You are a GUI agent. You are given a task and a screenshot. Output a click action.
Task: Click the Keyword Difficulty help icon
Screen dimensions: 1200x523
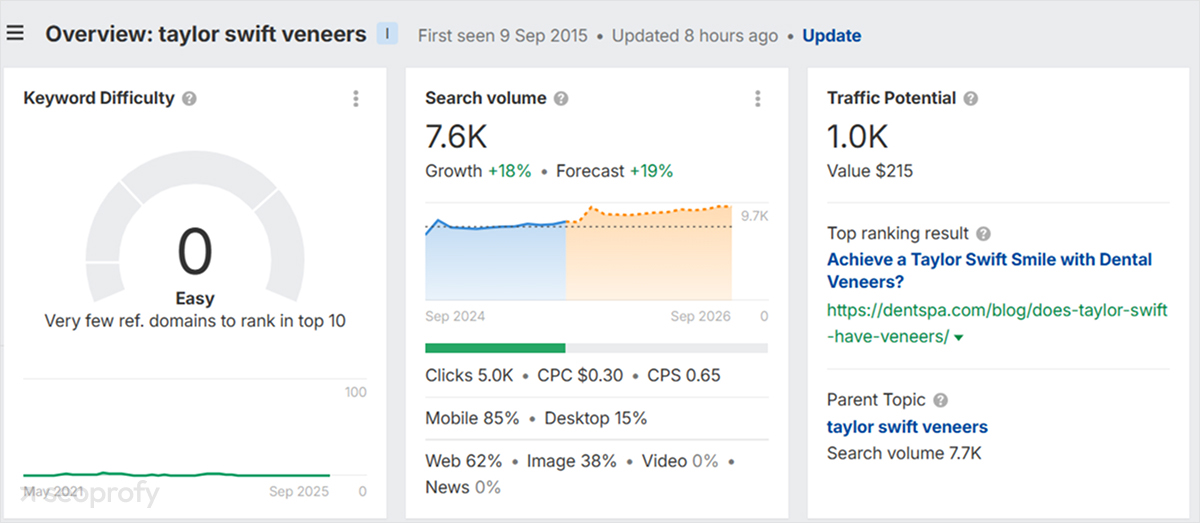(x=190, y=98)
